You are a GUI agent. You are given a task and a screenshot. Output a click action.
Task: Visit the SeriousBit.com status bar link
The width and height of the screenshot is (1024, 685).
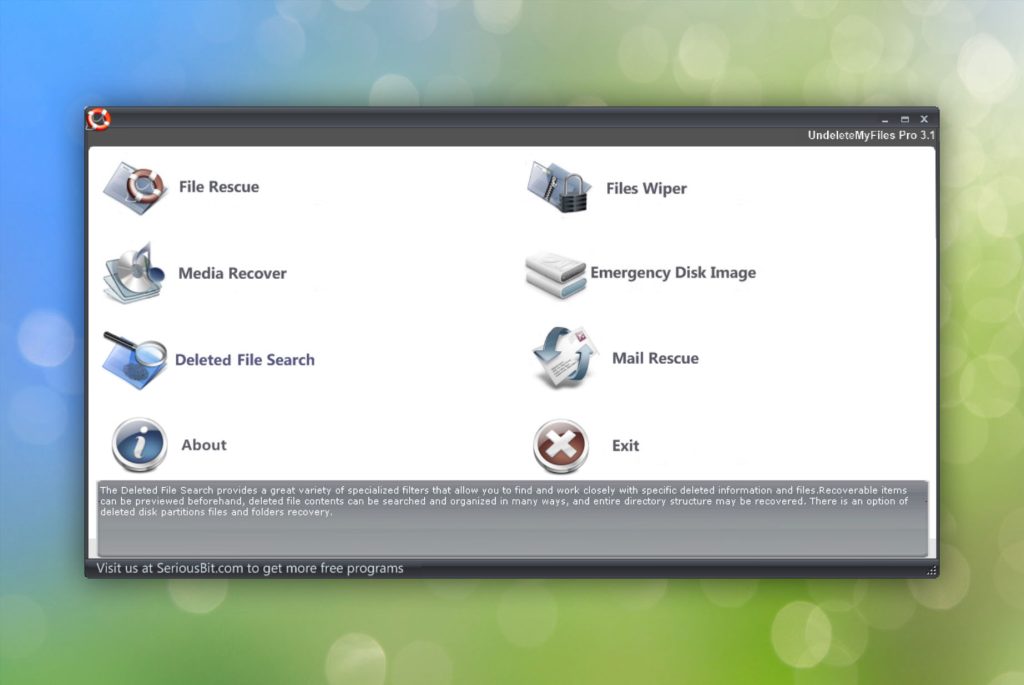pyautogui.click(x=249, y=568)
